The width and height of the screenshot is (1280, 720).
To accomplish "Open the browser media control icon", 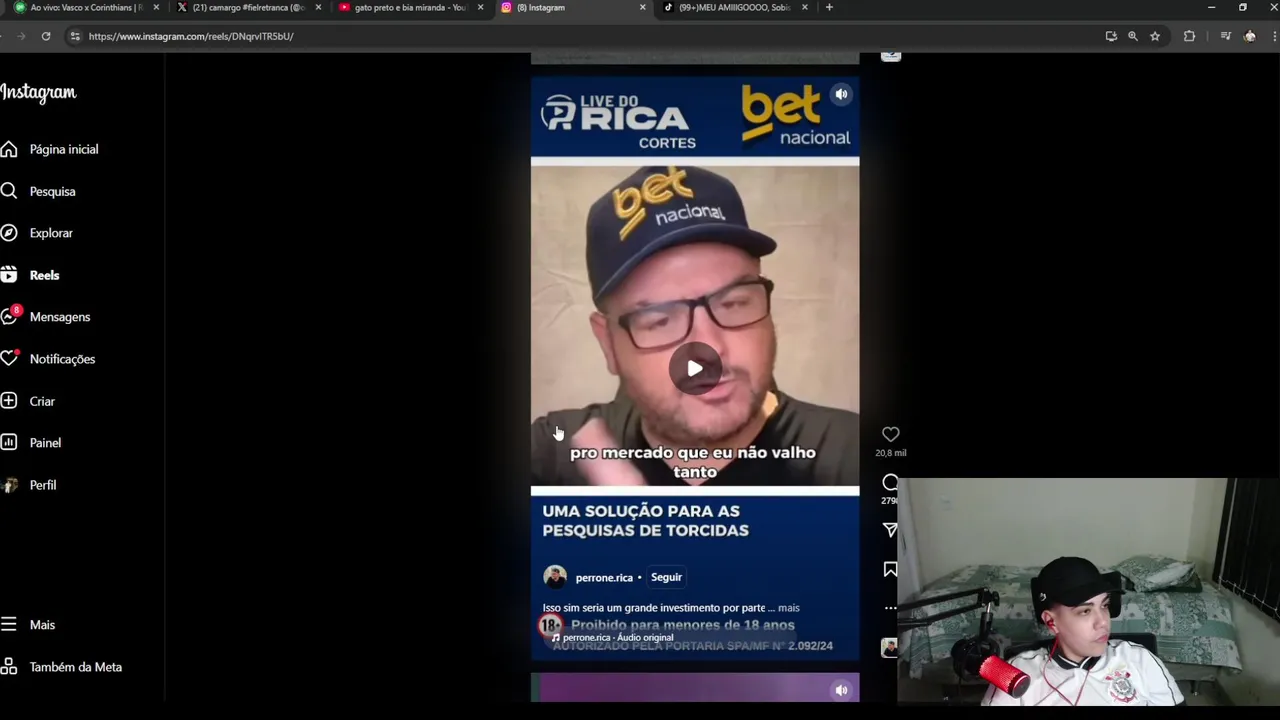I will tap(1225, 36).
